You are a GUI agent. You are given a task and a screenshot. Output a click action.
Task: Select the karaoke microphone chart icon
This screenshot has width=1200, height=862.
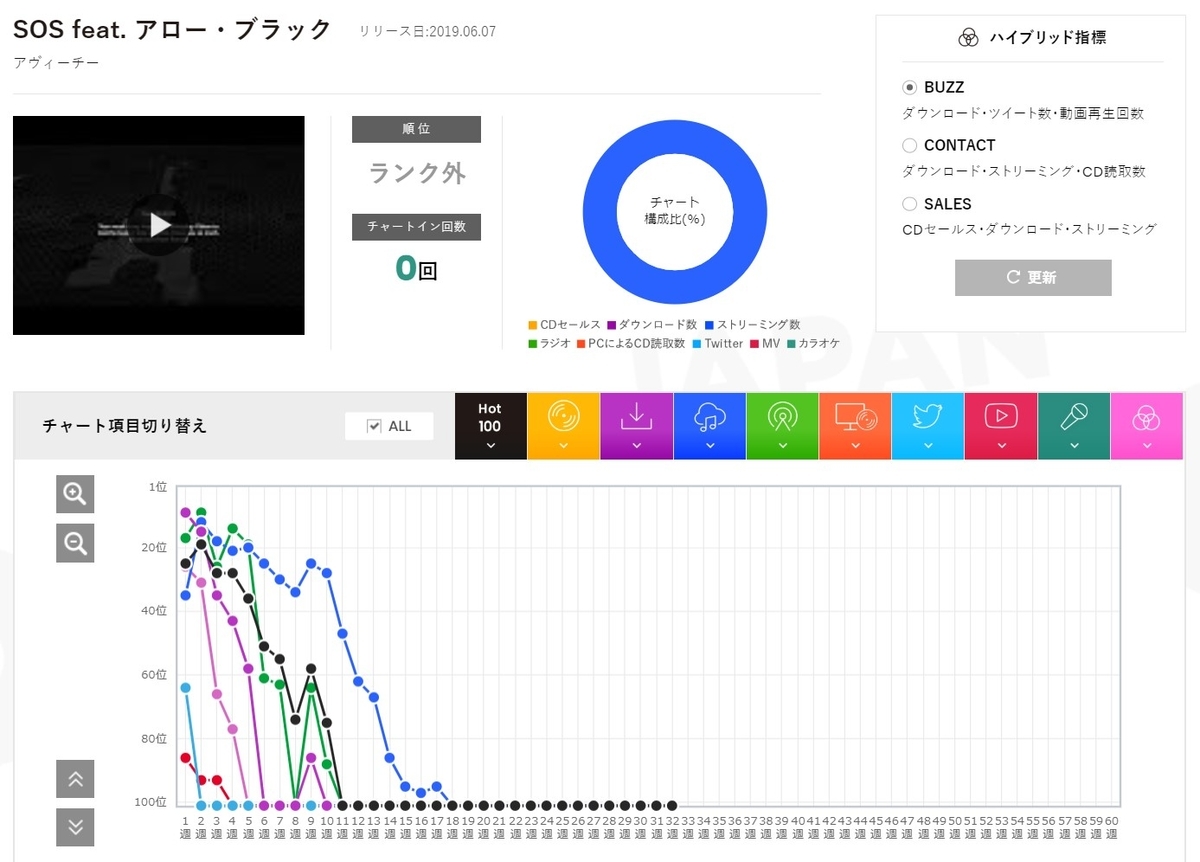pyautogui.click(x=1074, y=418)
